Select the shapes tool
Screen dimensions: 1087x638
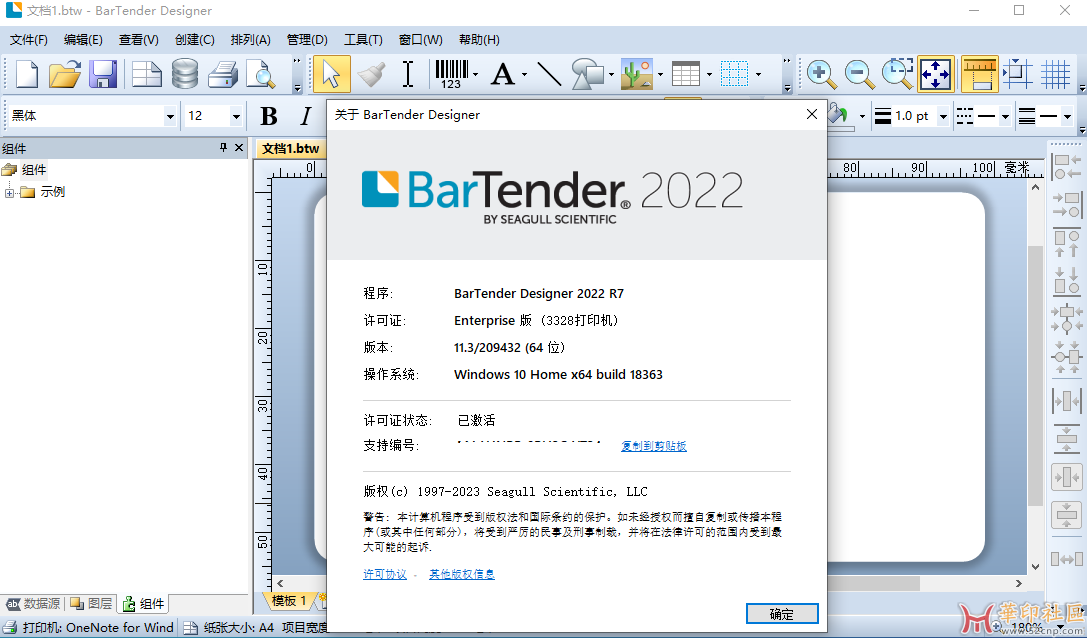587,74
